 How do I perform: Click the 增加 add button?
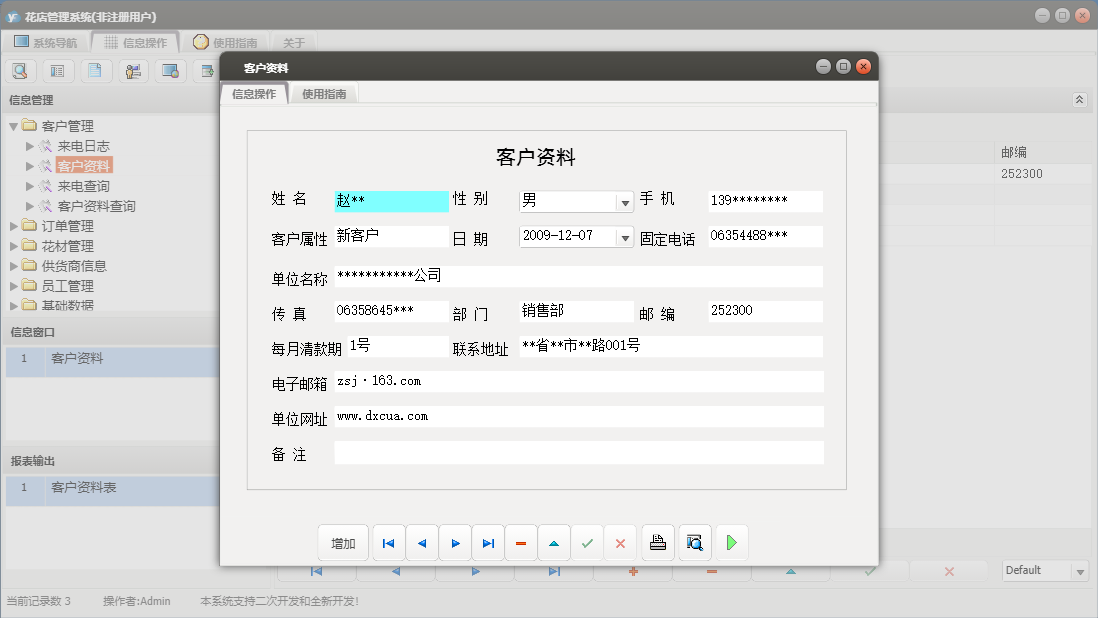[x=343, y=542]
